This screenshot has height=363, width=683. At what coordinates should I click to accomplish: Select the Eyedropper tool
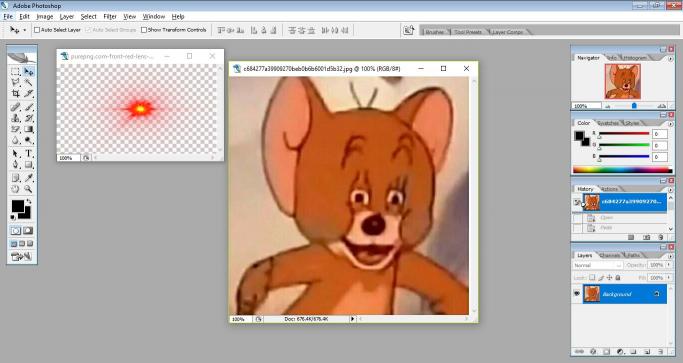click(29, 178)
